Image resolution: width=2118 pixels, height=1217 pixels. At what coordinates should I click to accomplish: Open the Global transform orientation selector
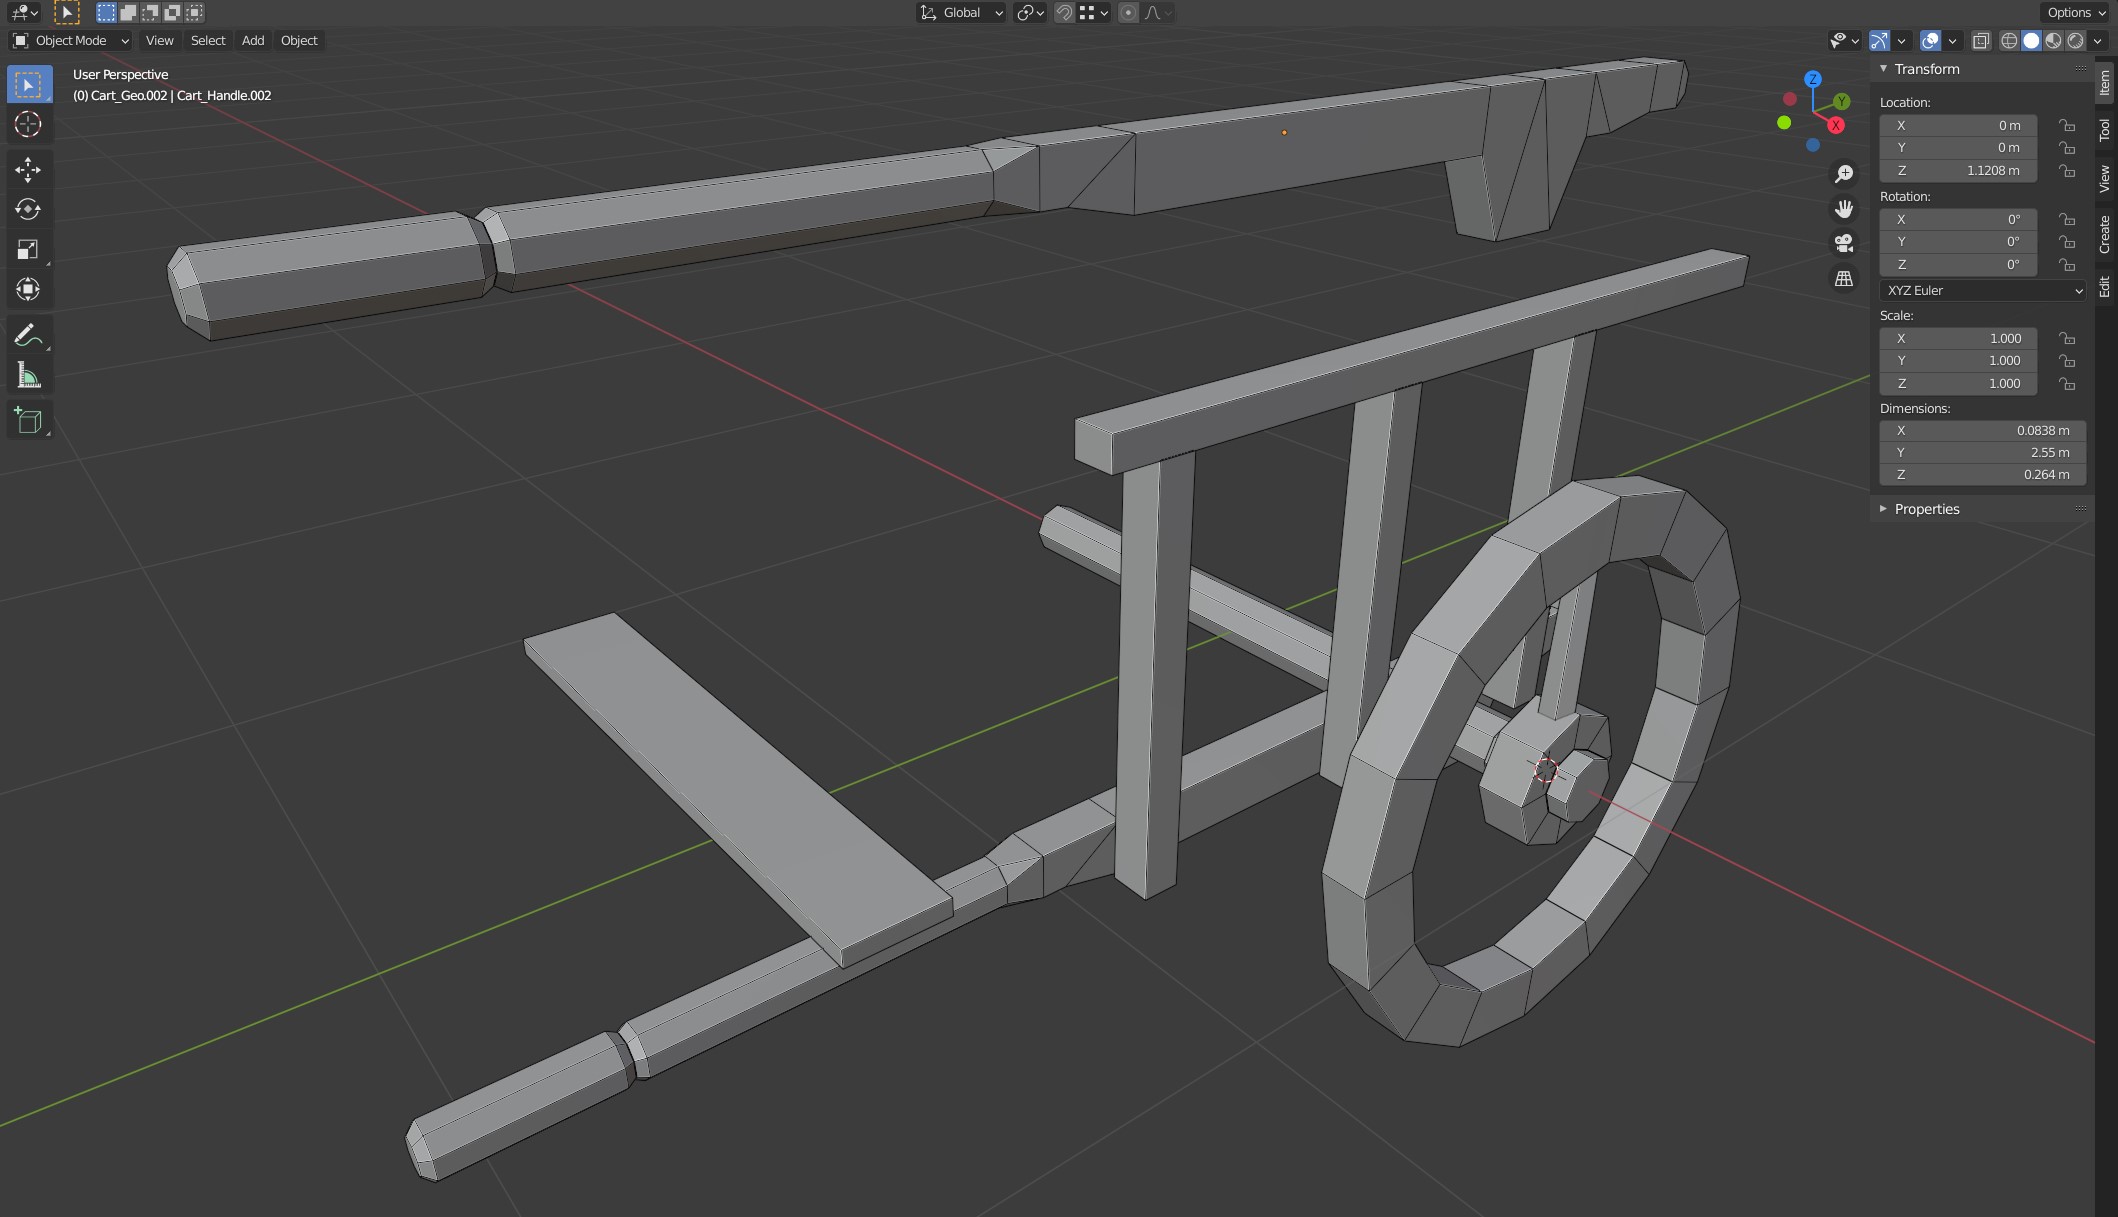961,12
